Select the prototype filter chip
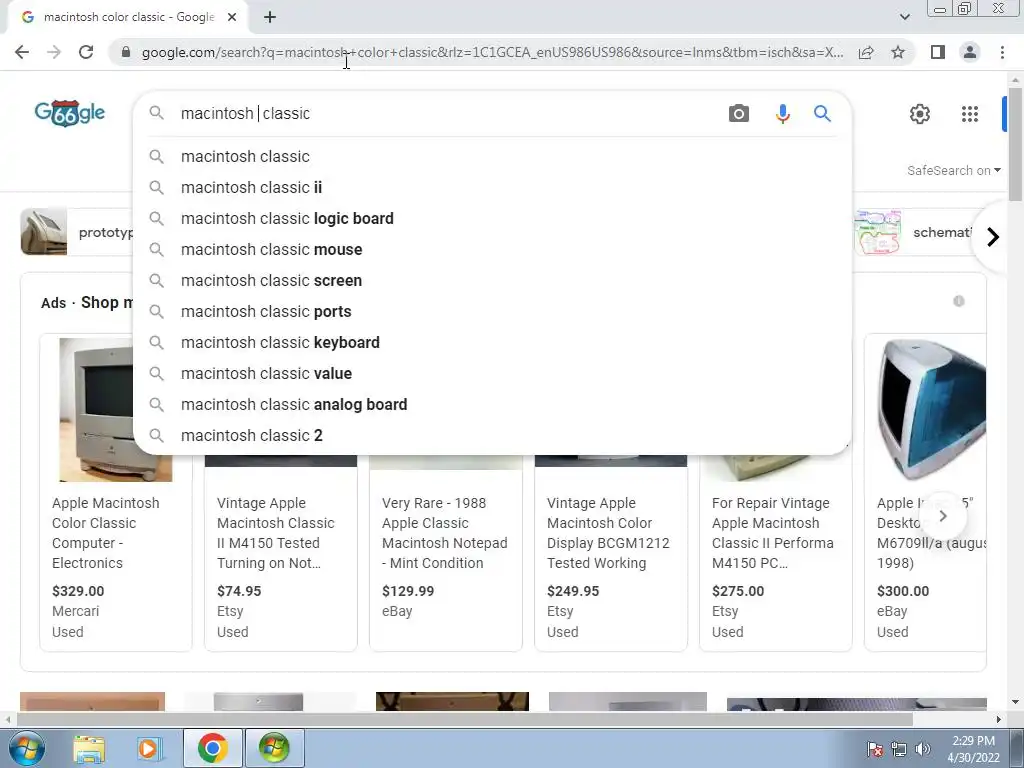 [77, 232]
